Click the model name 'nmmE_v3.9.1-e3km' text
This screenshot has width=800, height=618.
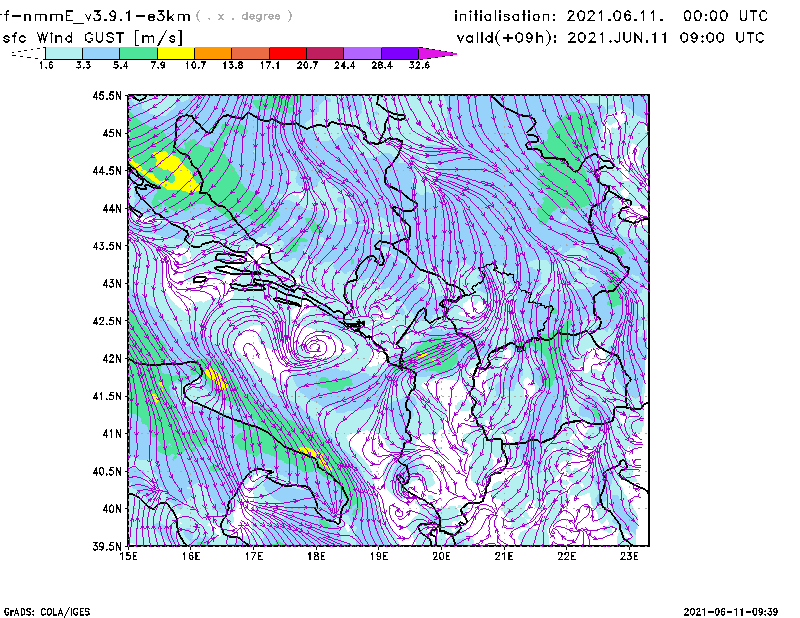pyautogui.click(x=107, y=16)
